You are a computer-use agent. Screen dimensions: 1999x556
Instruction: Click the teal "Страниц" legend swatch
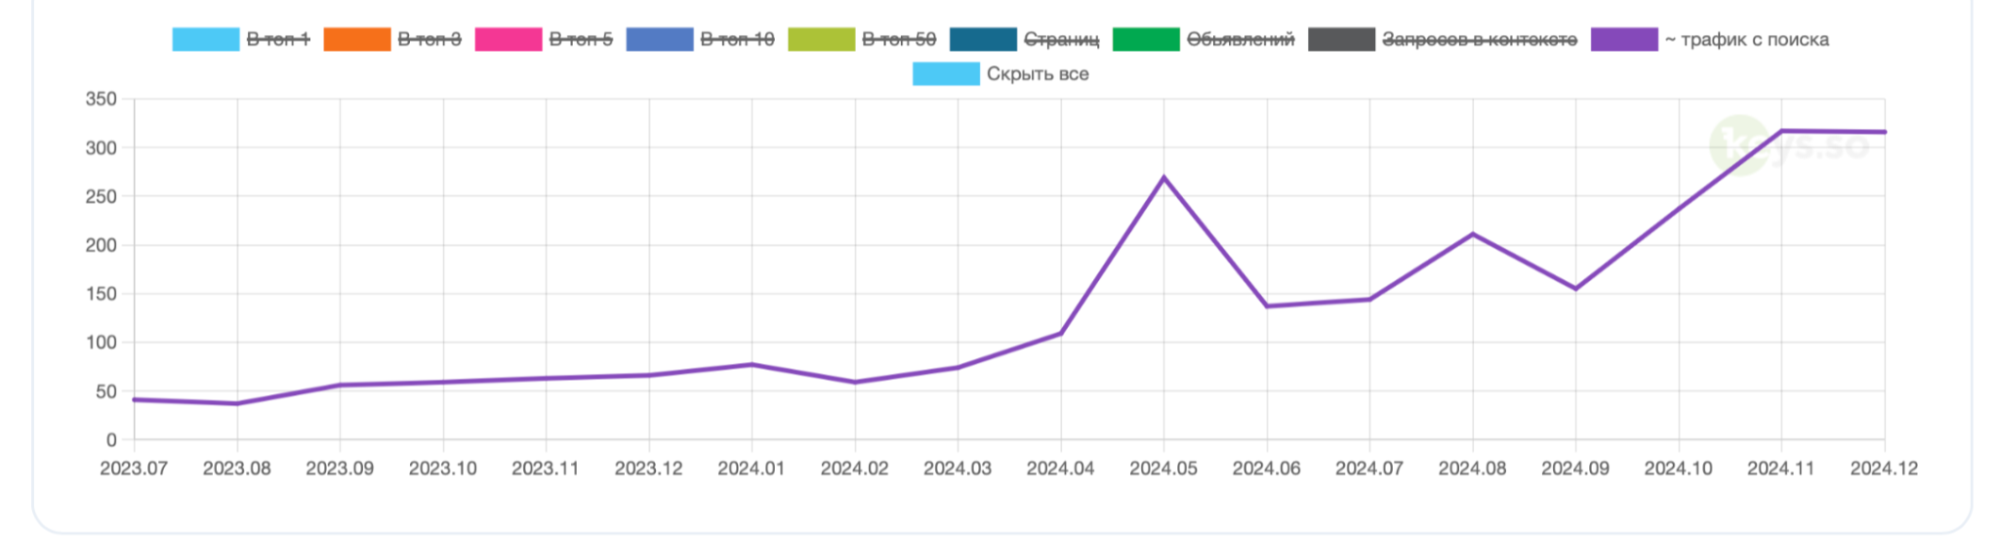point(982,40)
